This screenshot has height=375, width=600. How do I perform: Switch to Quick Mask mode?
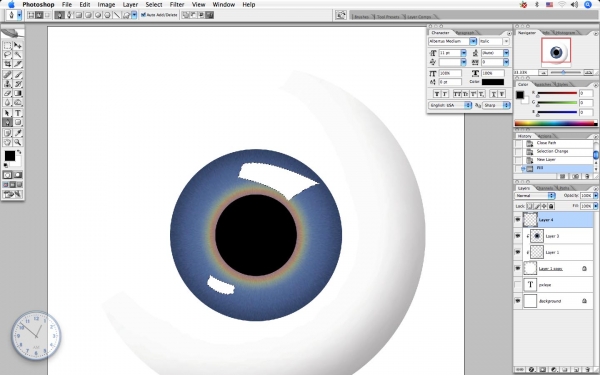[18, 175]
